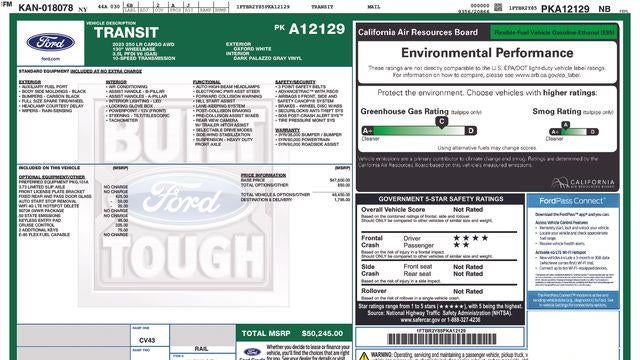Click 'DARK PALAZZO GRAY VINYL' interior text

[268, 58]
